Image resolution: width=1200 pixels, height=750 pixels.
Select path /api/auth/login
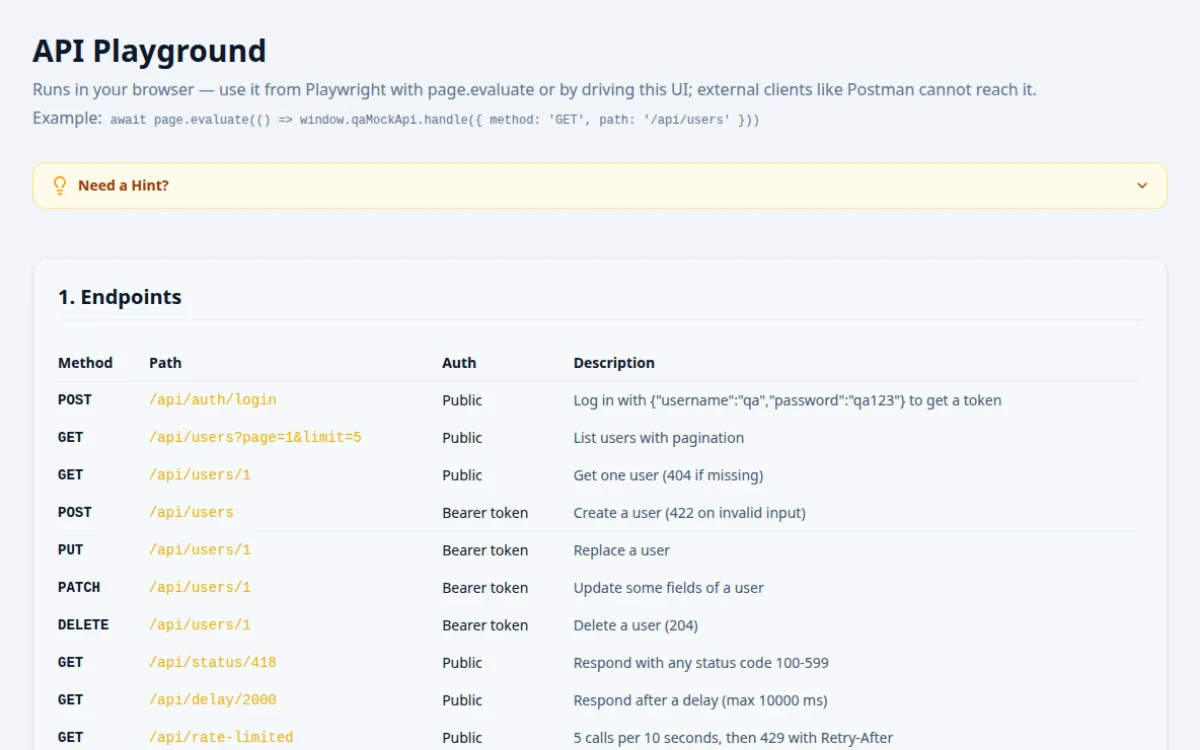(212, 400)
